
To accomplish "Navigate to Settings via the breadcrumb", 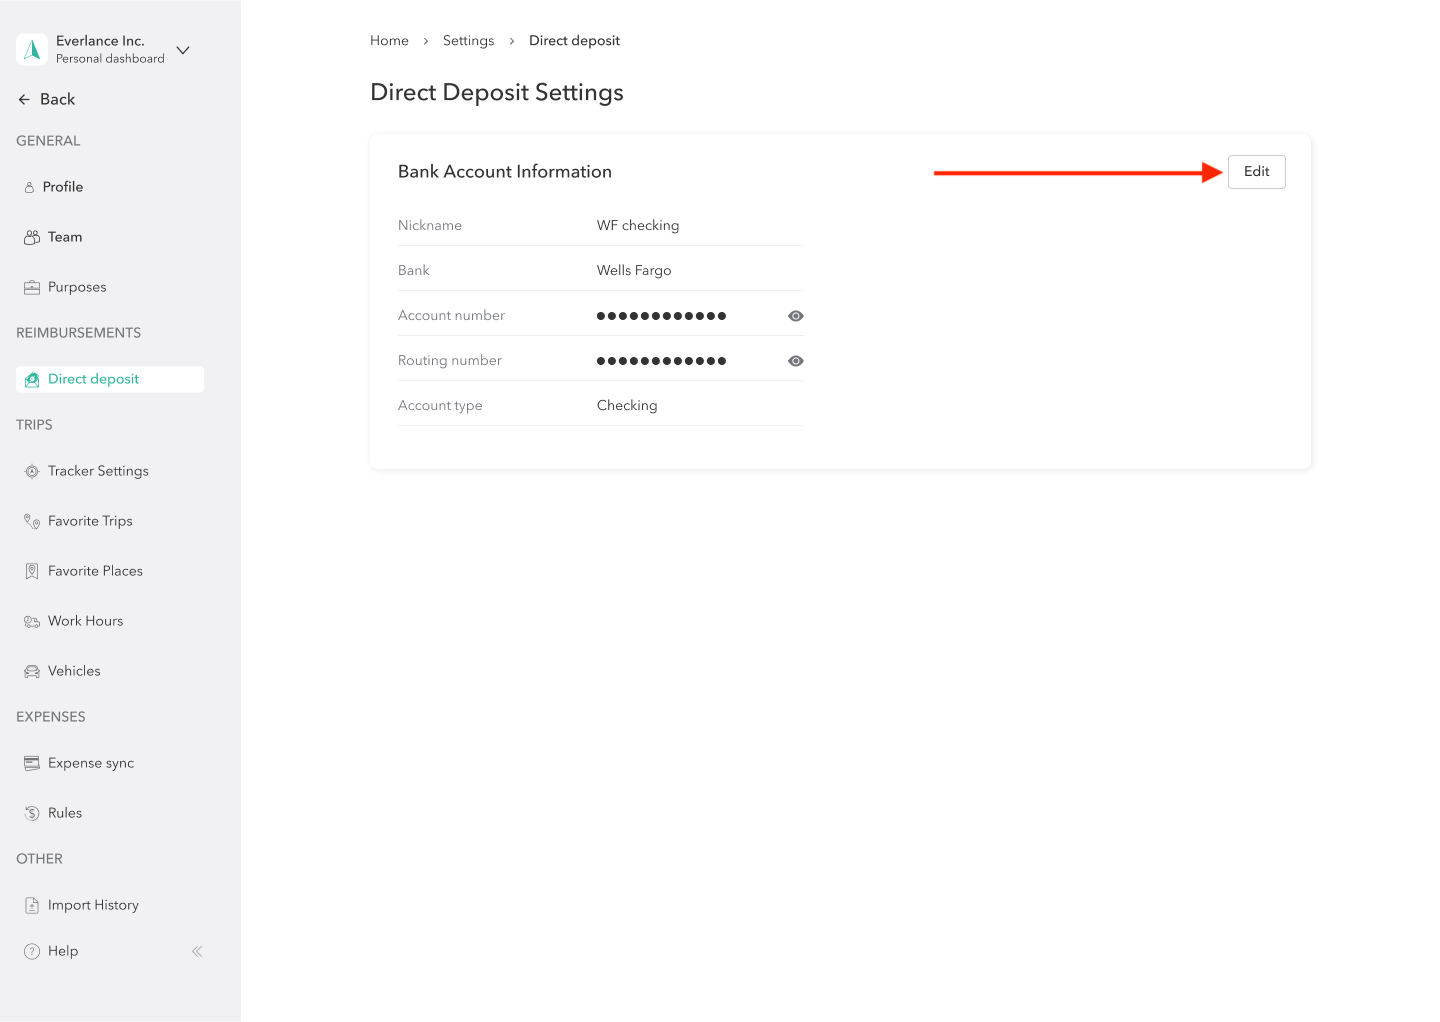I will (x=468, y=40).
